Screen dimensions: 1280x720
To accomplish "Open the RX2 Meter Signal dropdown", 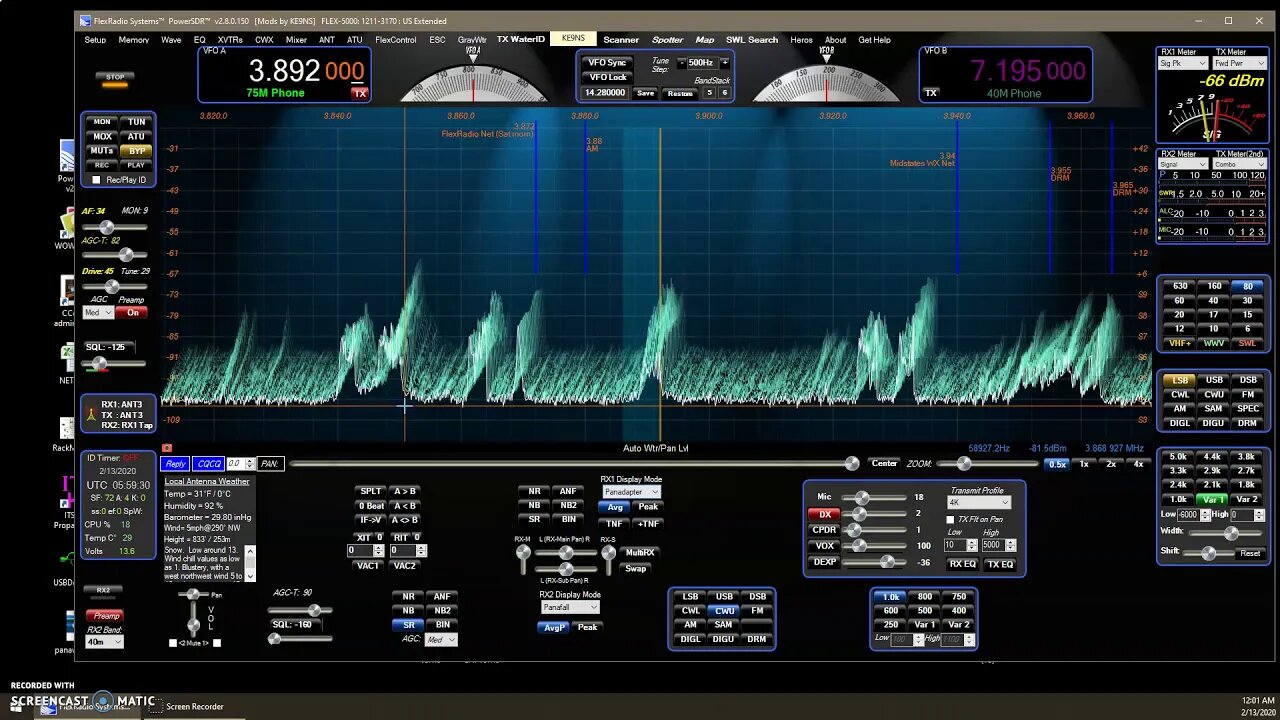I will (x=1183, y=163).
